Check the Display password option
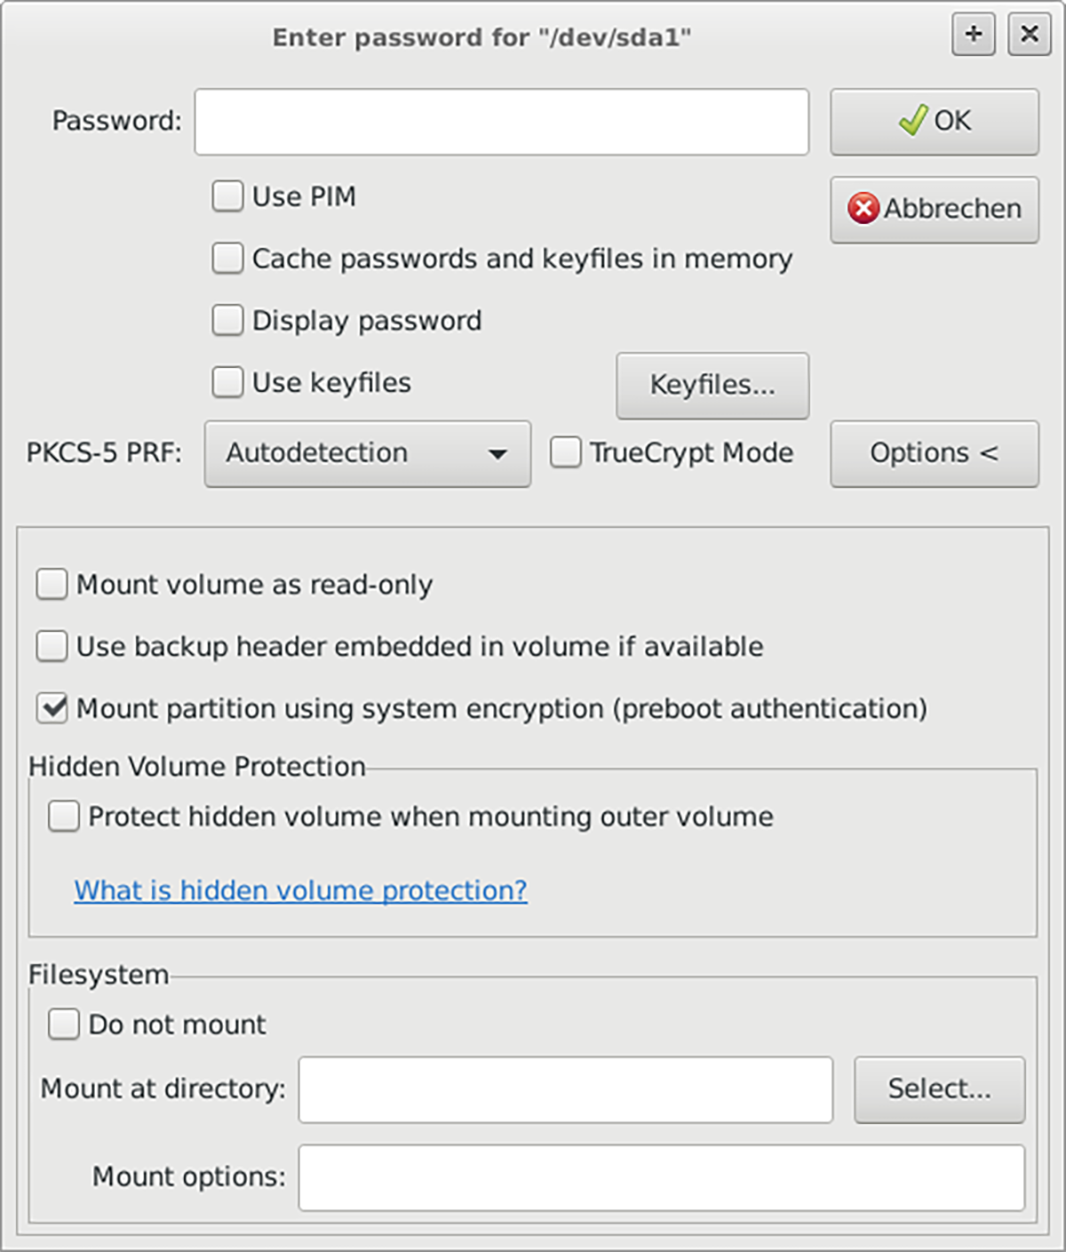This screenshot has height=1252, width=1066. tap(228, 320)
